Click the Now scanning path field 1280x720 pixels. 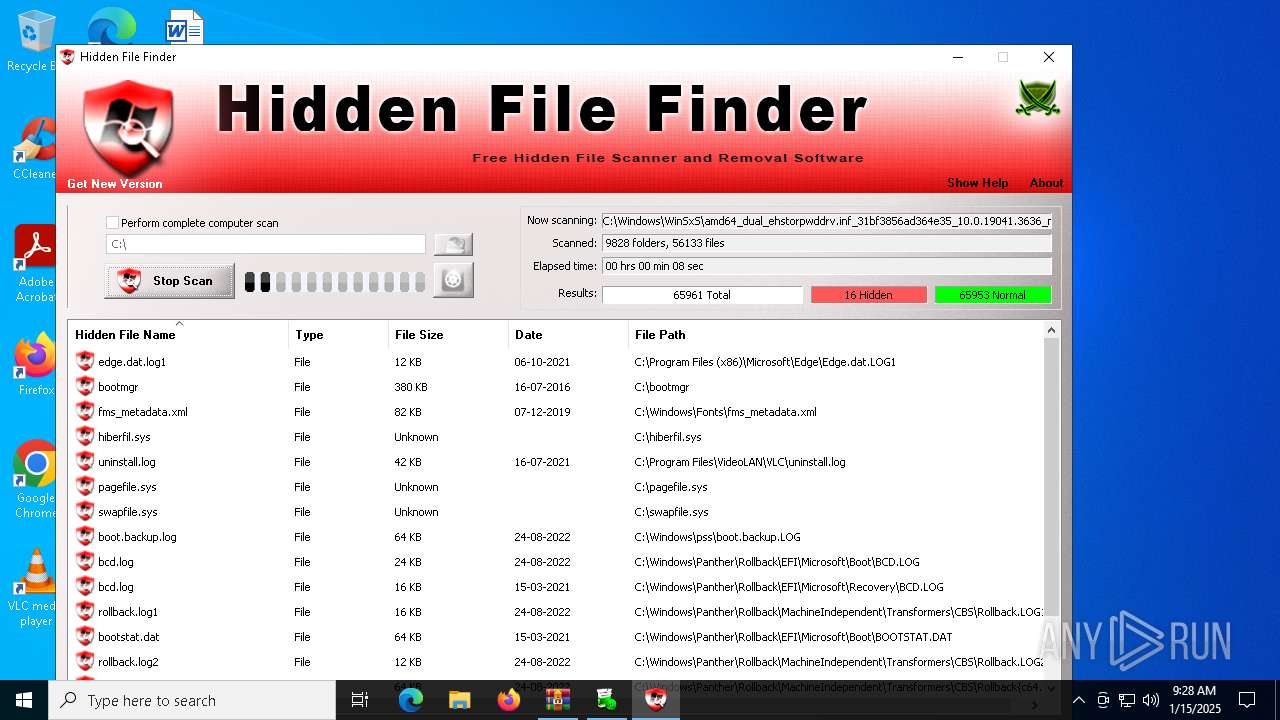(x=826, y=221)
